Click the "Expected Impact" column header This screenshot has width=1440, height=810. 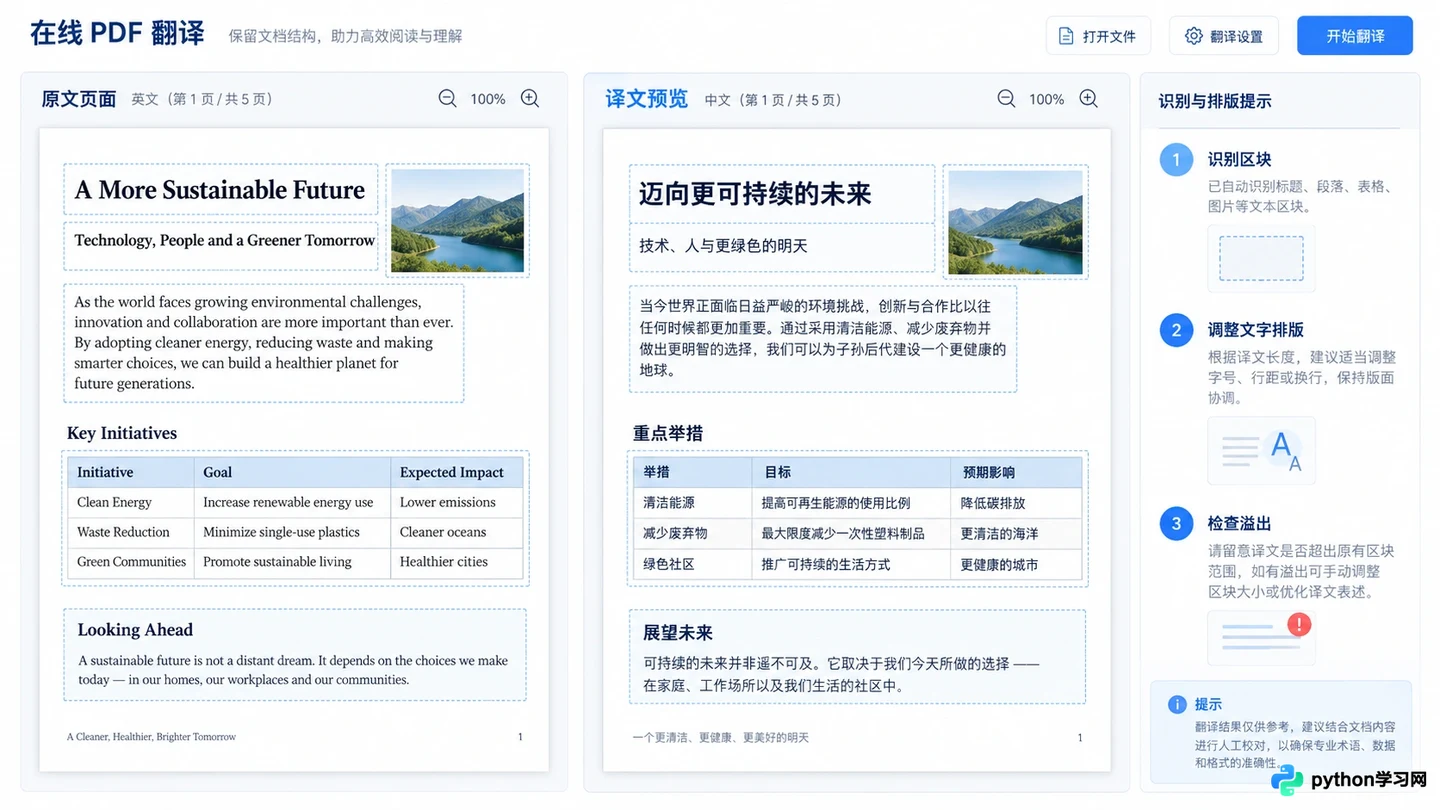click(x=457, y=472)
